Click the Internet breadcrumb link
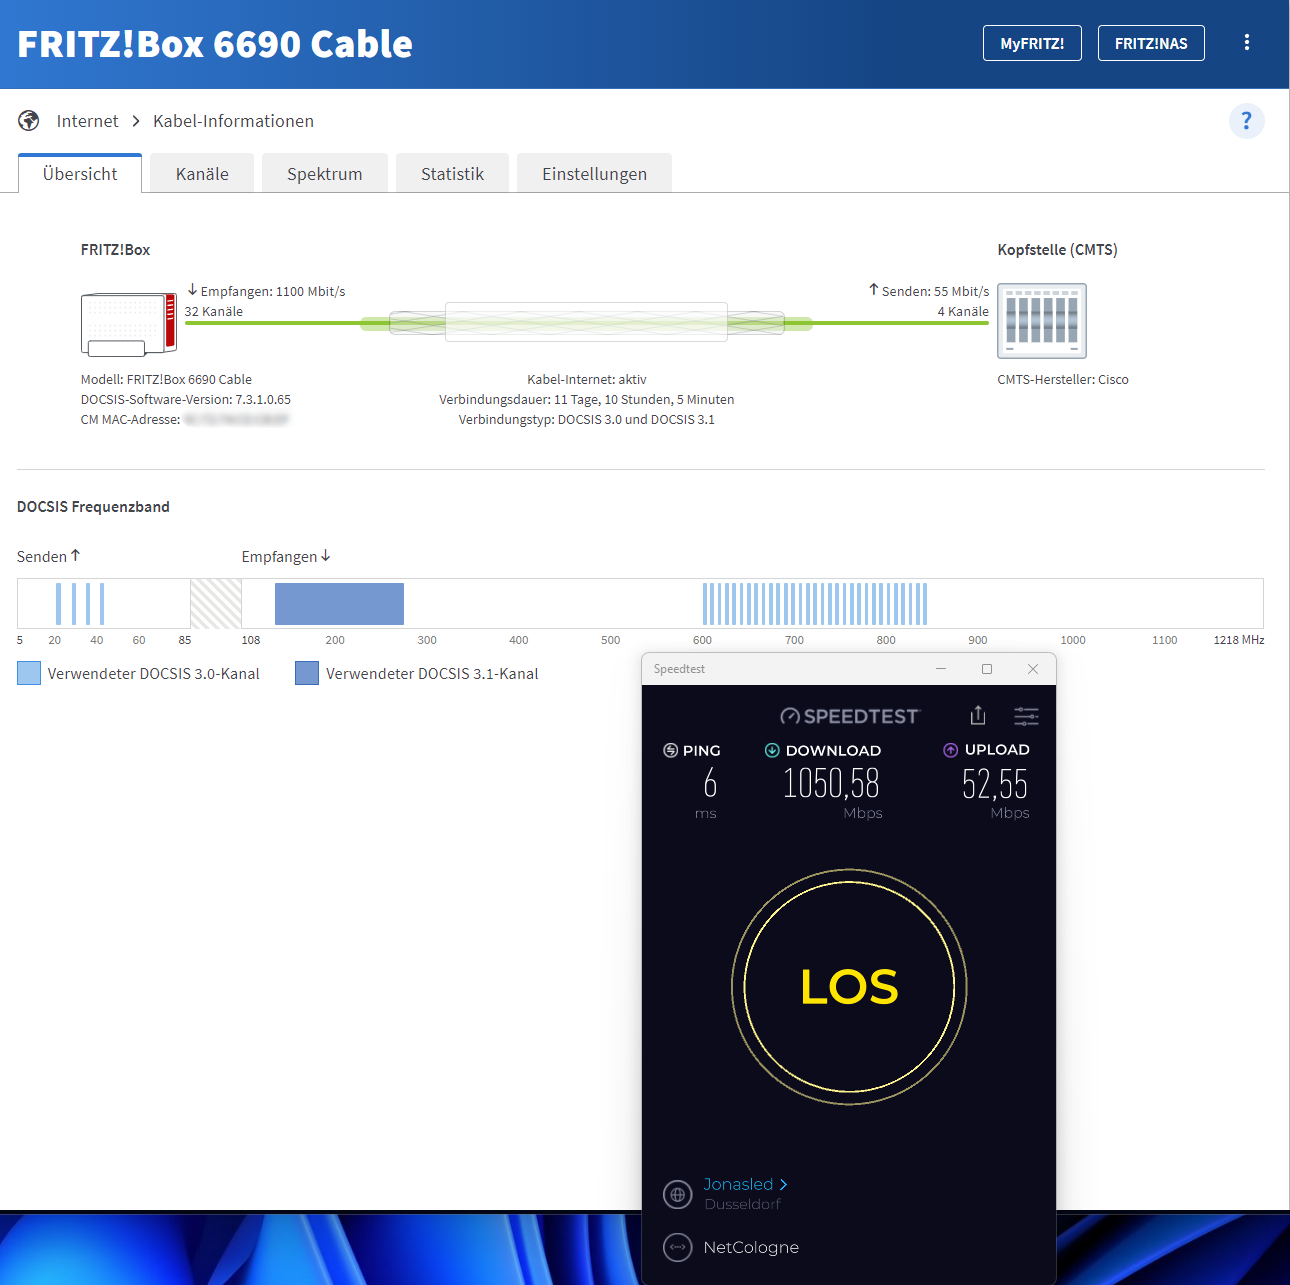This screenshot has height=1285, width=1290. (87, 121)
